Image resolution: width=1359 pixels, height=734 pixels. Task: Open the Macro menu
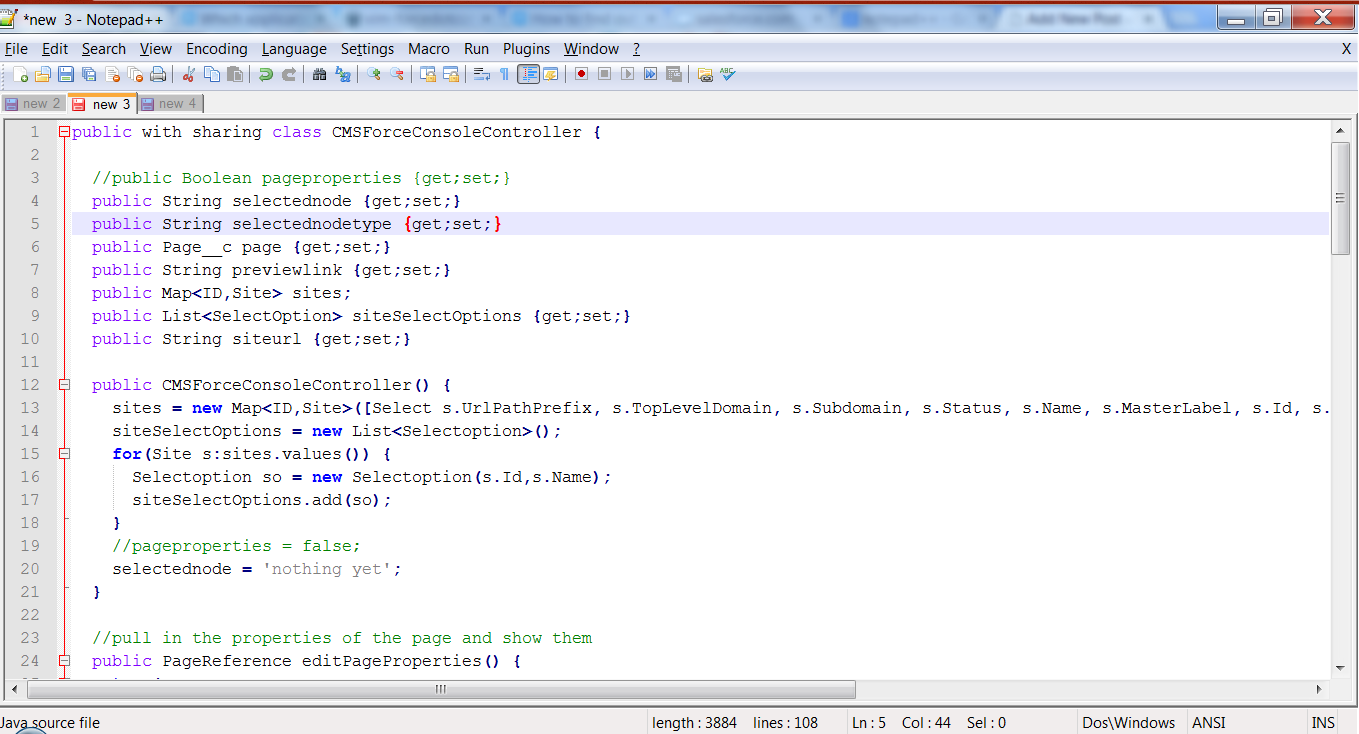(x=429, y=49)
